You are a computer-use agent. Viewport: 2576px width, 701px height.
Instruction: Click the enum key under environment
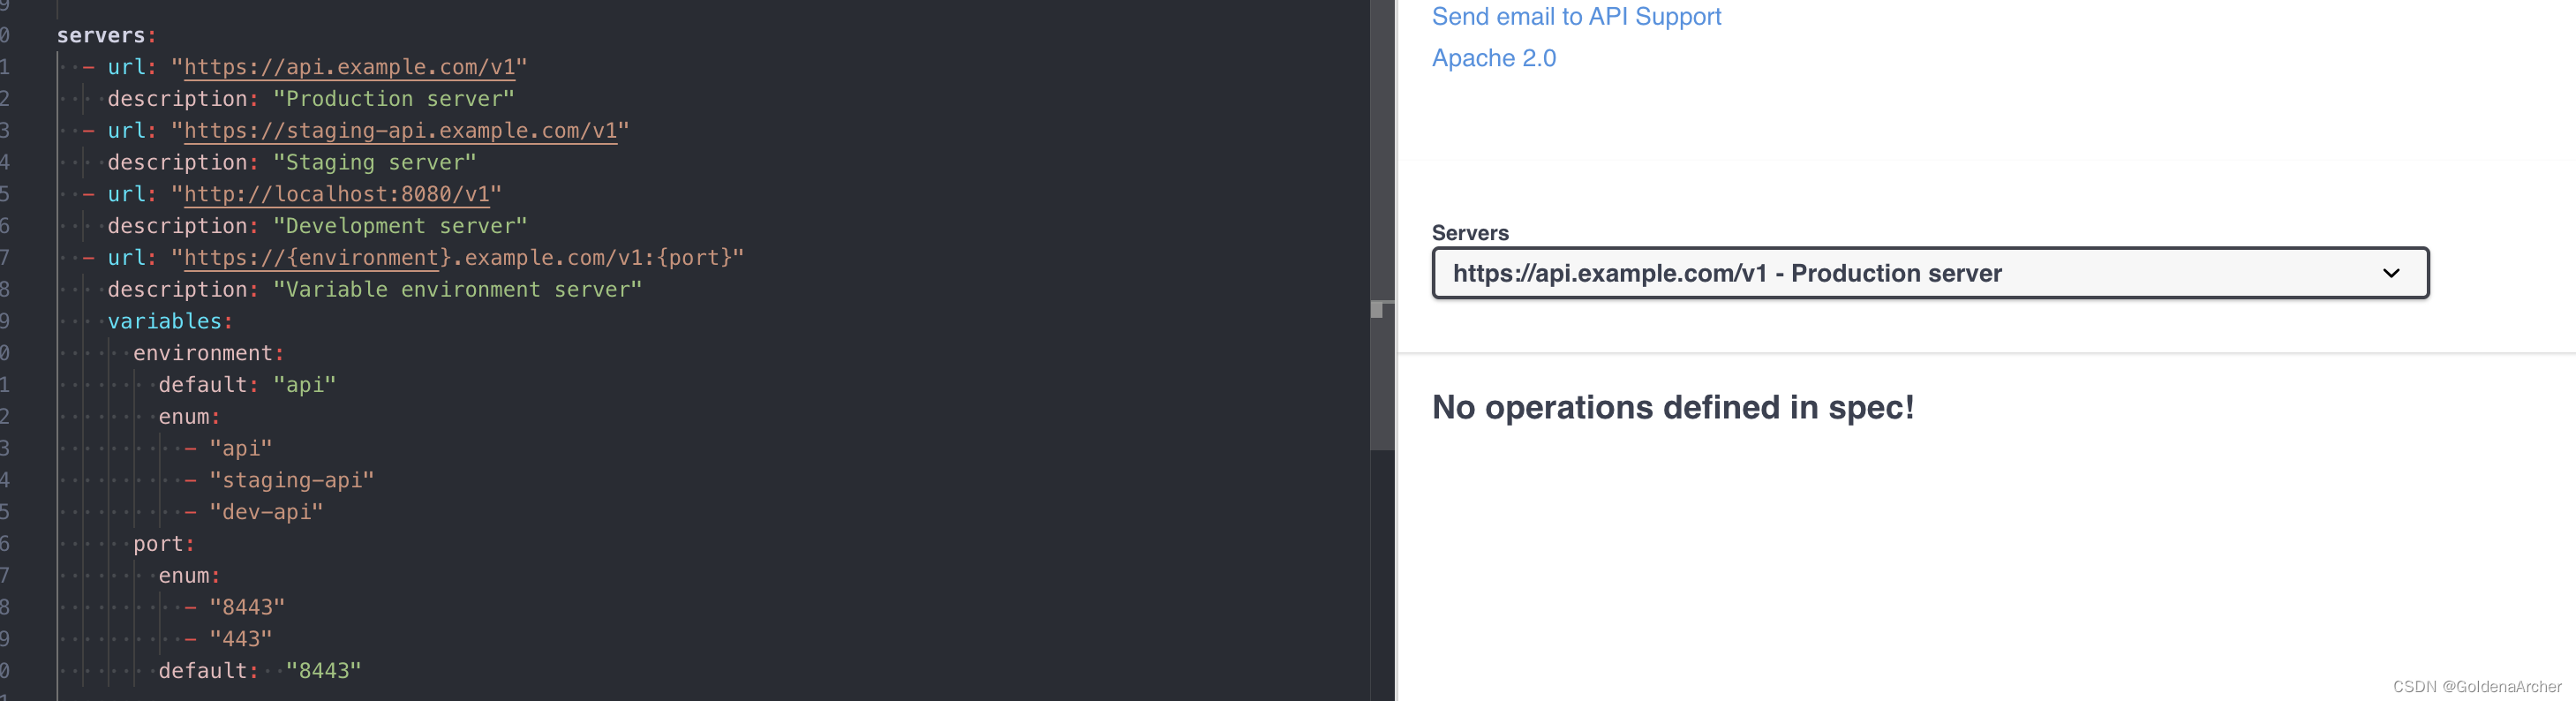pos(189,417)
